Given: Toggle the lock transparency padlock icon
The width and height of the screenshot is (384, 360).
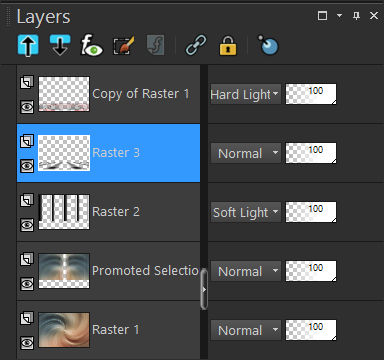Looking at the screenshot, I should 228,45.
